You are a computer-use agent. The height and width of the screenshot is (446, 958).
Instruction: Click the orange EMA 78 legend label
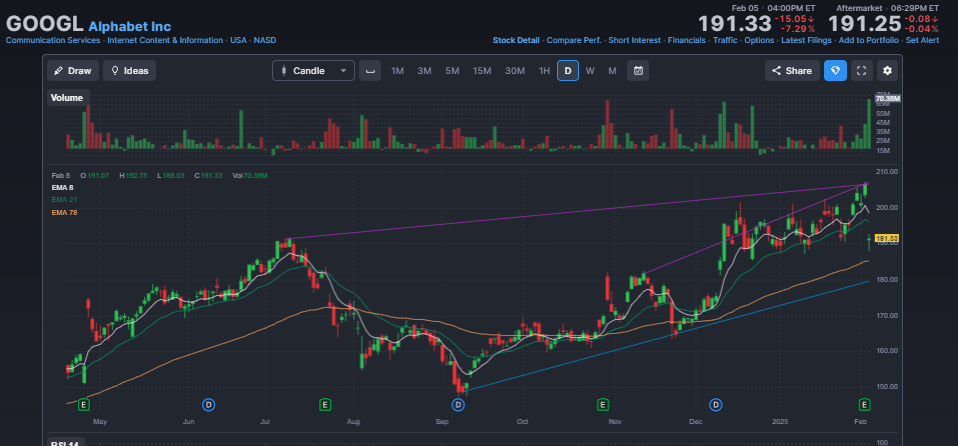pyautogui.click(x=64, y=212)
